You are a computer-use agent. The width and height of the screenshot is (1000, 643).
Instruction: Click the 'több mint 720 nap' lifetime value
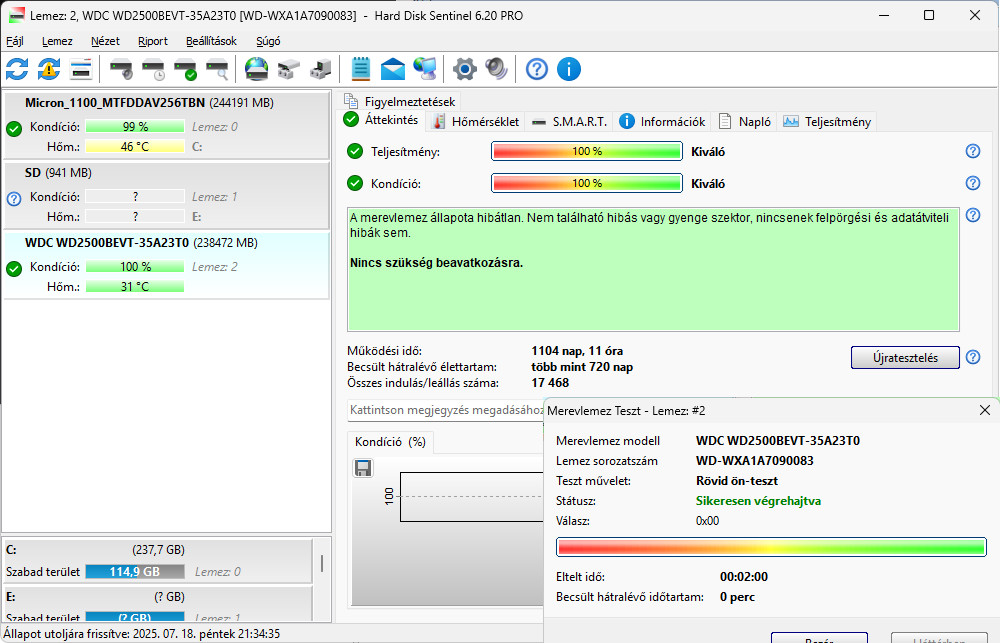click(x=582, y=367)
